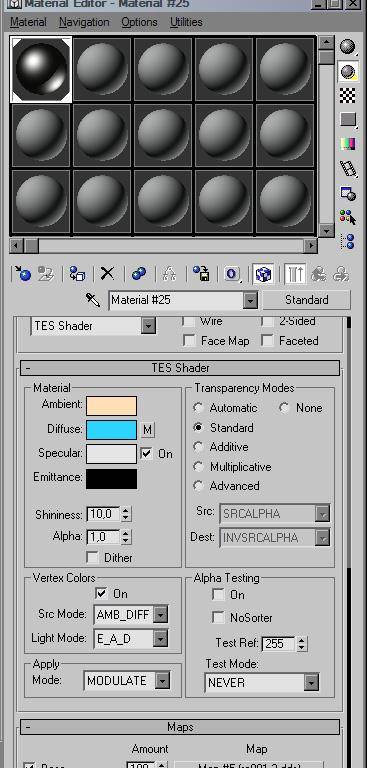Uncheck Vertex Colors On checkbox
Image resolution: width=367 pixels, height=768 pixels.
tap(101, 594)
